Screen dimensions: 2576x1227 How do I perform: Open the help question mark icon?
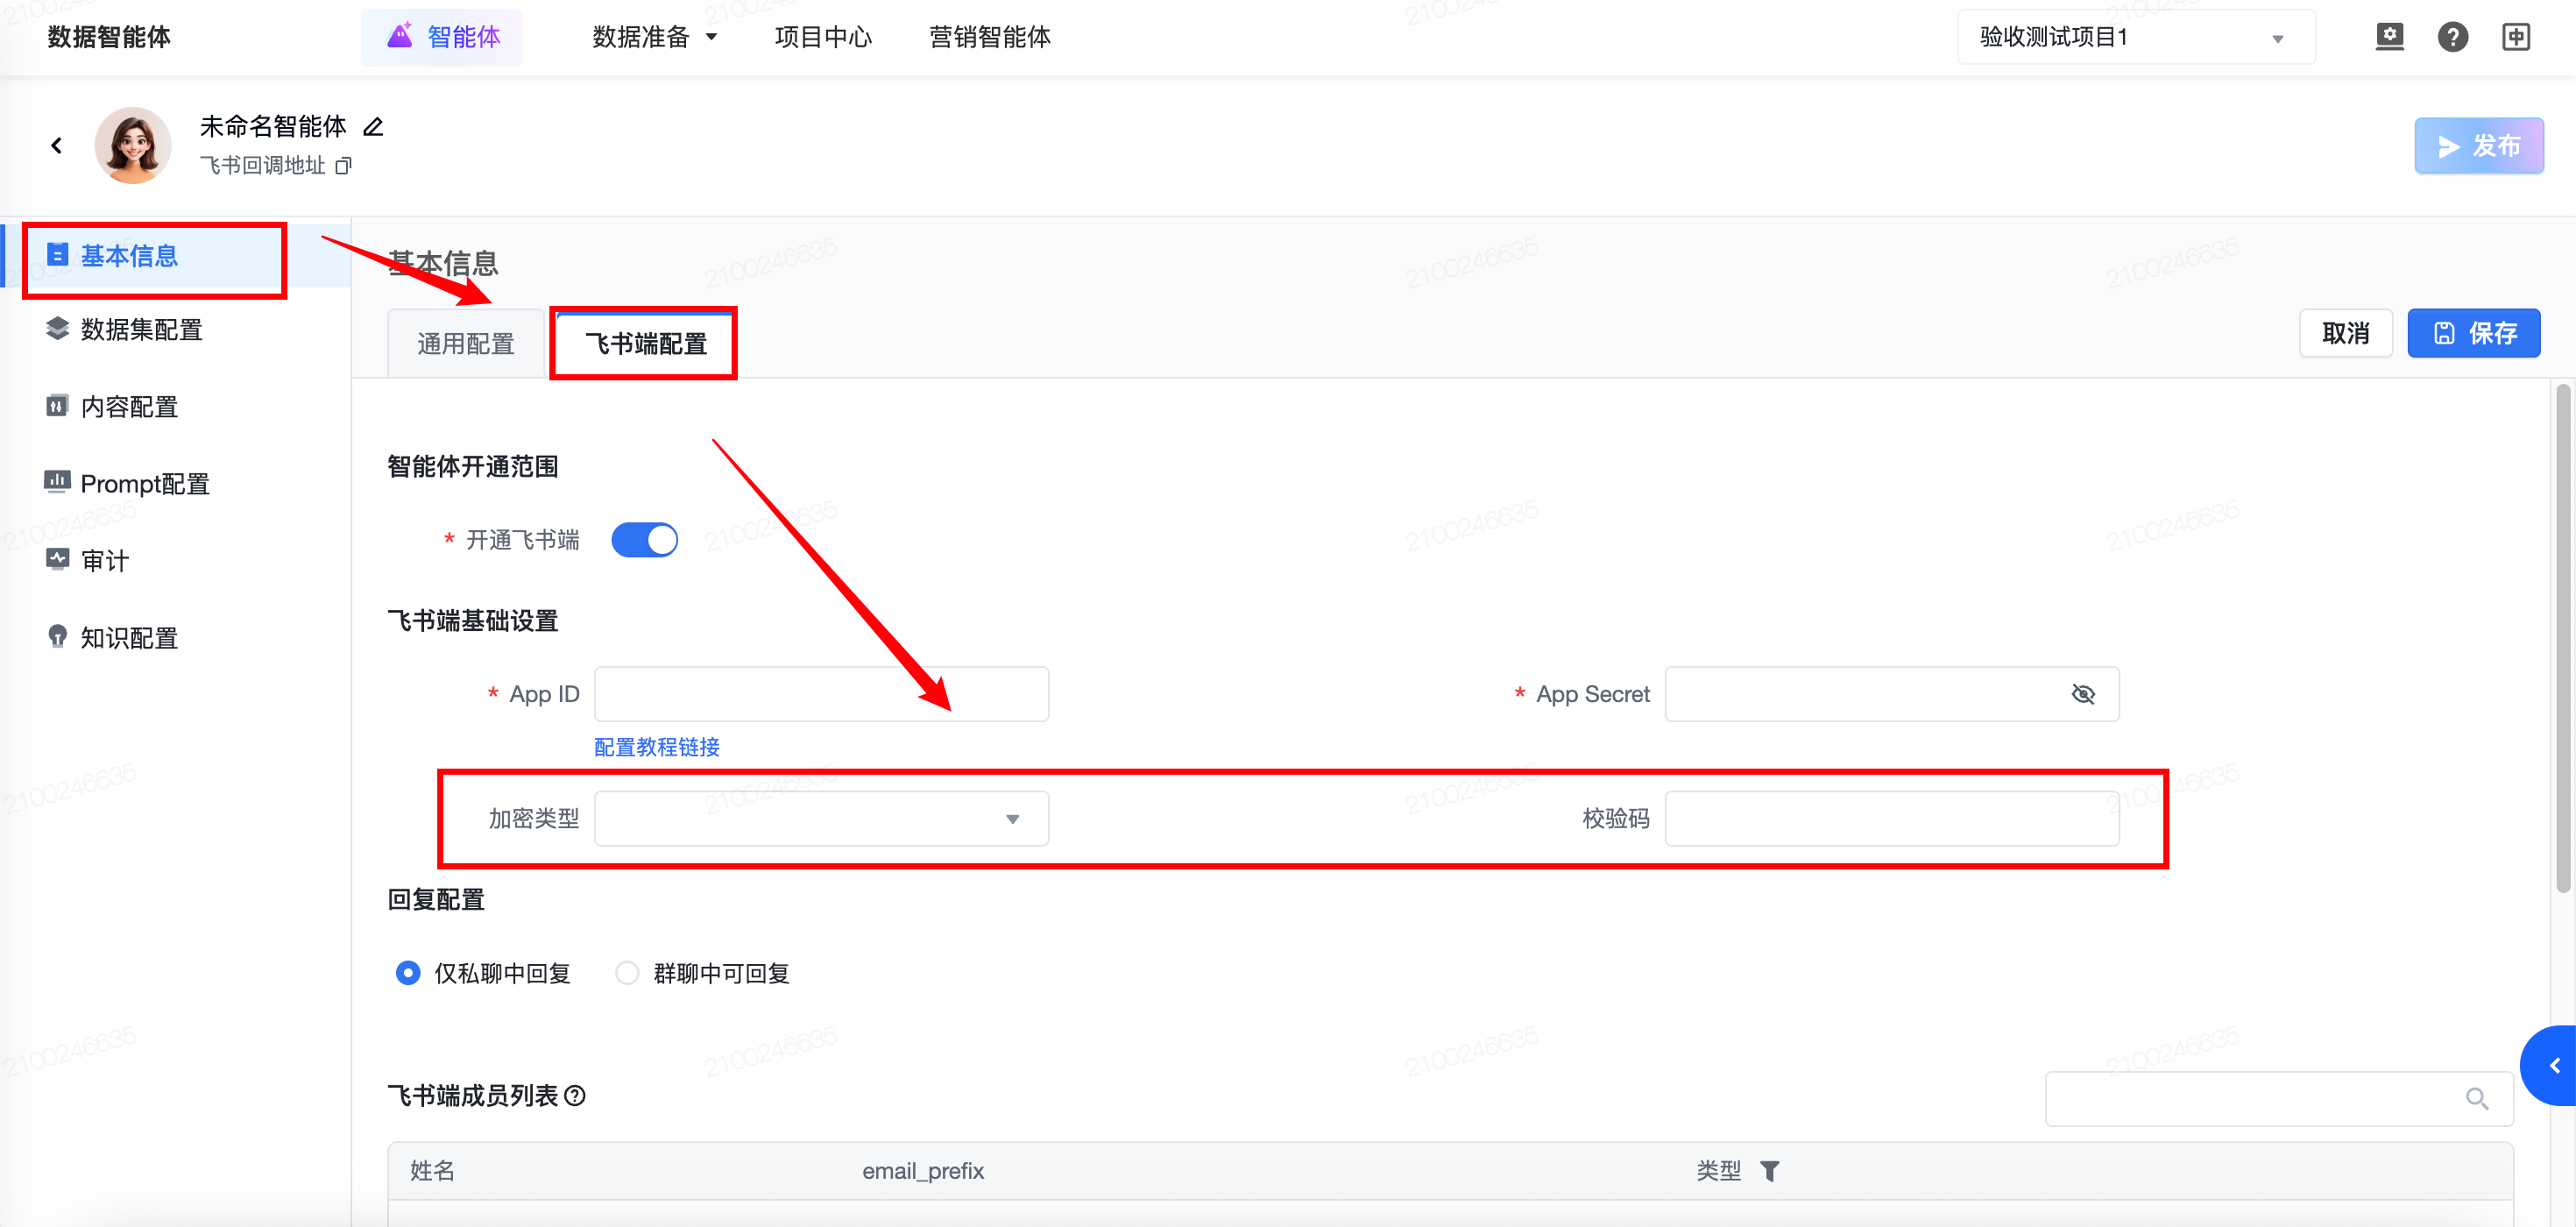[2452, 37]
